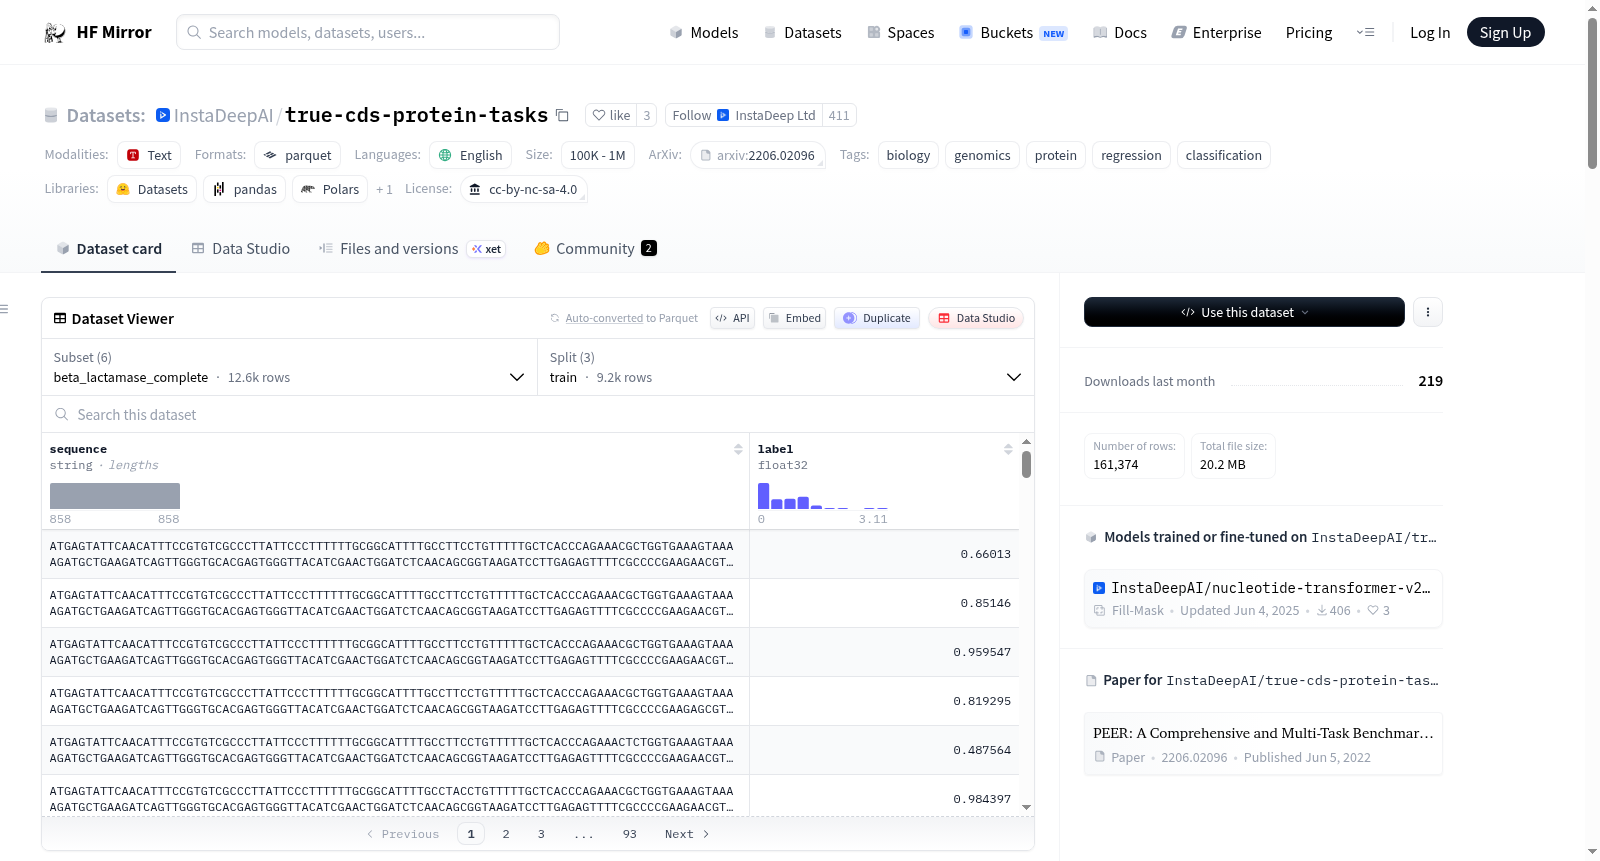Screen dimensions: 1600x861
Task: Click the genomics tag
Action: [982, 156]
